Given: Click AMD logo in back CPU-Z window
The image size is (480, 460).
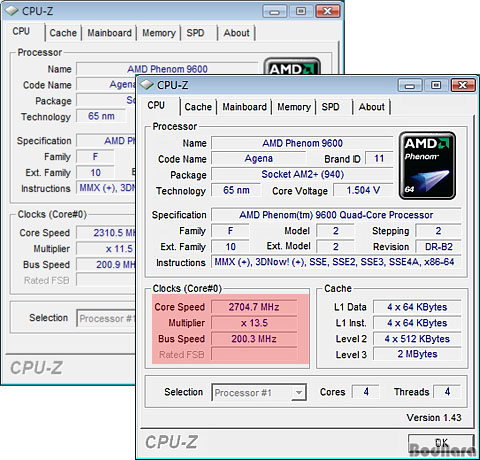Looking at the screenshot, I should tap(292, 66).
